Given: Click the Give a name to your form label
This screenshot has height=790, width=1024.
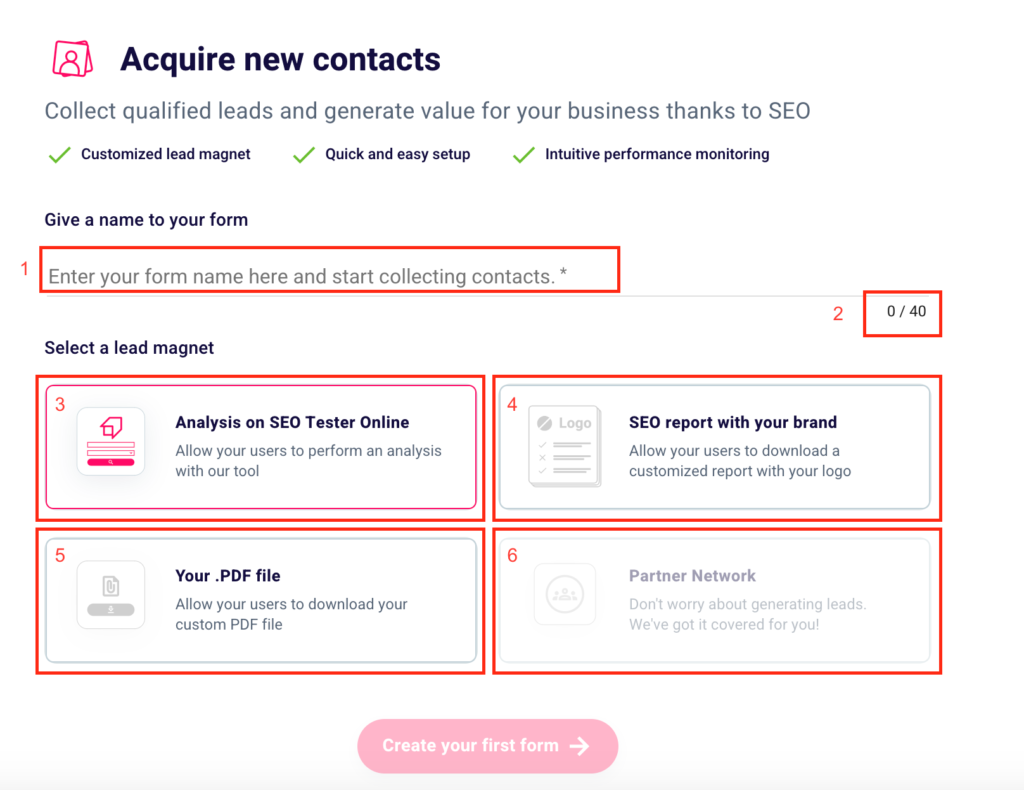Looking at the screenshot, I should pyautogui.click(x=146, y=220).
